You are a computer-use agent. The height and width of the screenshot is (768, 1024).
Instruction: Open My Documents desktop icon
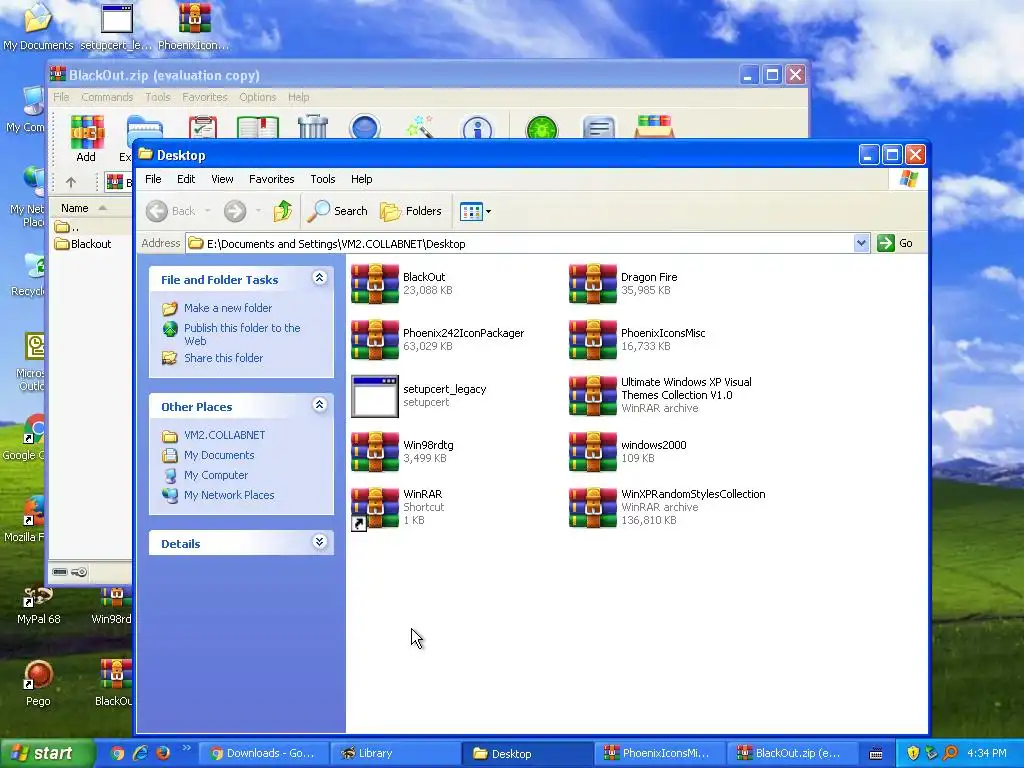(38, 26)
